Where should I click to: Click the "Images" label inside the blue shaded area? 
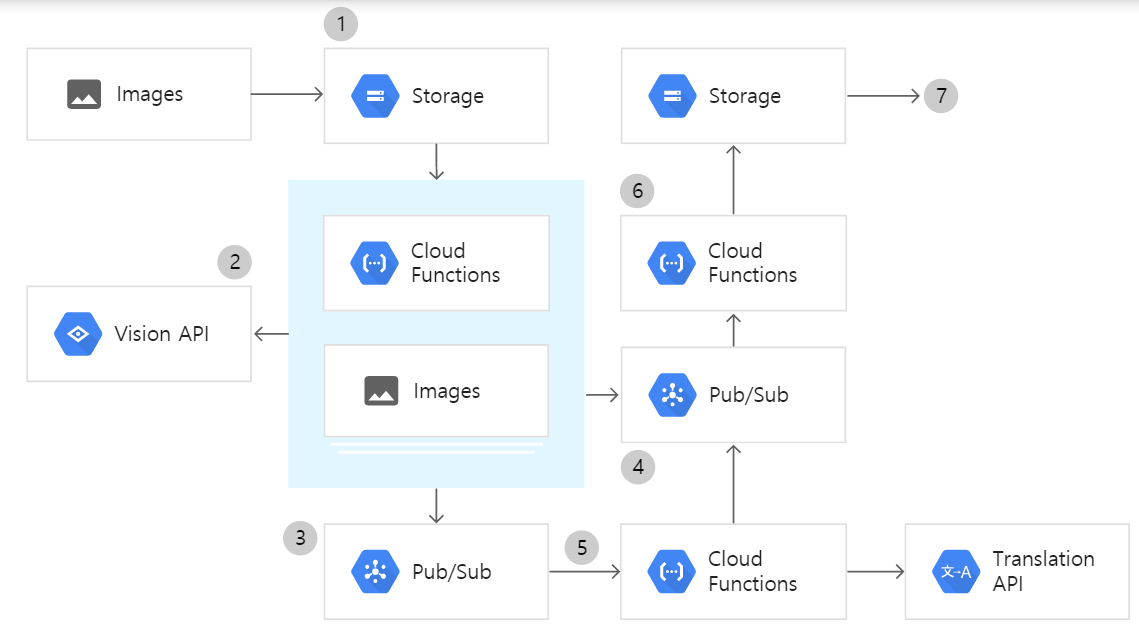447,391
